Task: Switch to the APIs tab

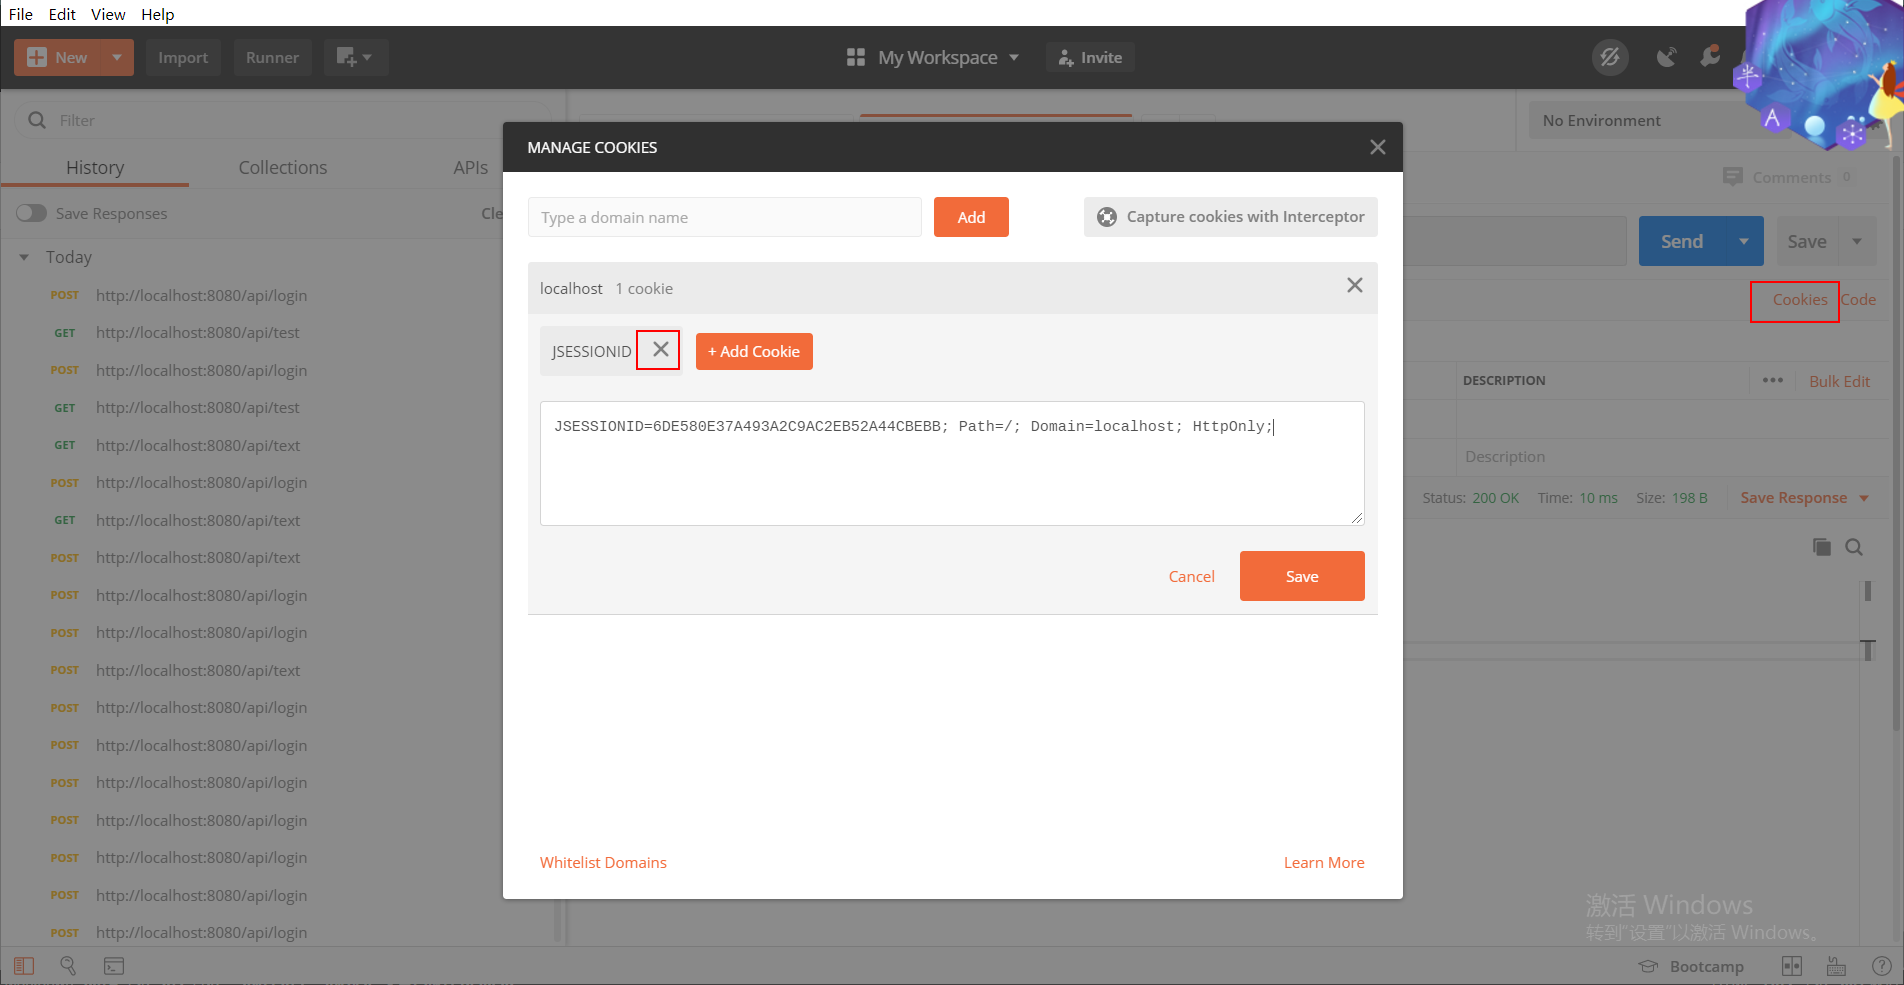Action: click(470, 167)
